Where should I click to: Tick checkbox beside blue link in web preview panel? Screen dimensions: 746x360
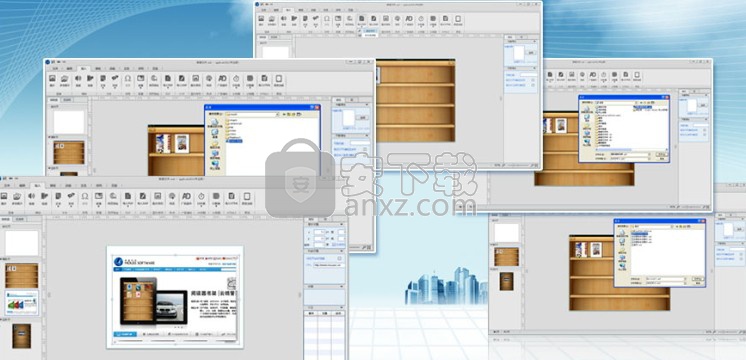(339, 258)
